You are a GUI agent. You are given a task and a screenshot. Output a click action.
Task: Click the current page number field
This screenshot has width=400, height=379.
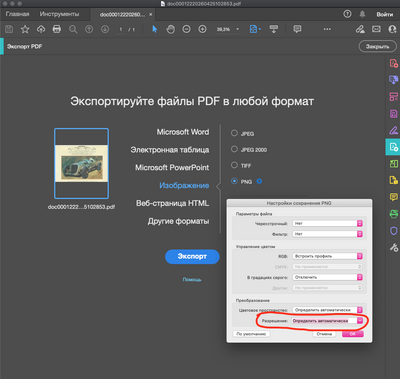[x=121, y=29]
